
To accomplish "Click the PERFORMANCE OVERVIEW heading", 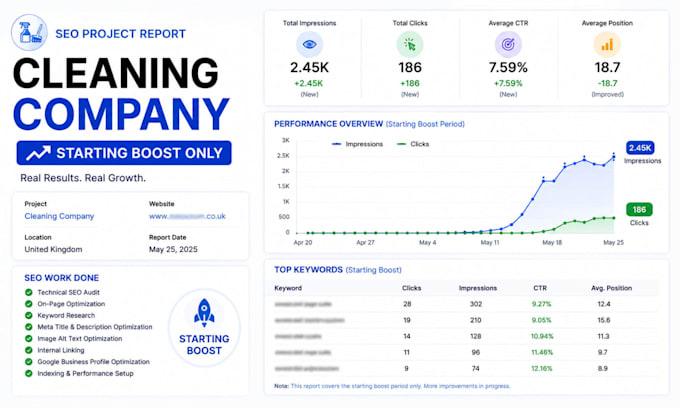I will pyautogui.click(x=328, y=124).
